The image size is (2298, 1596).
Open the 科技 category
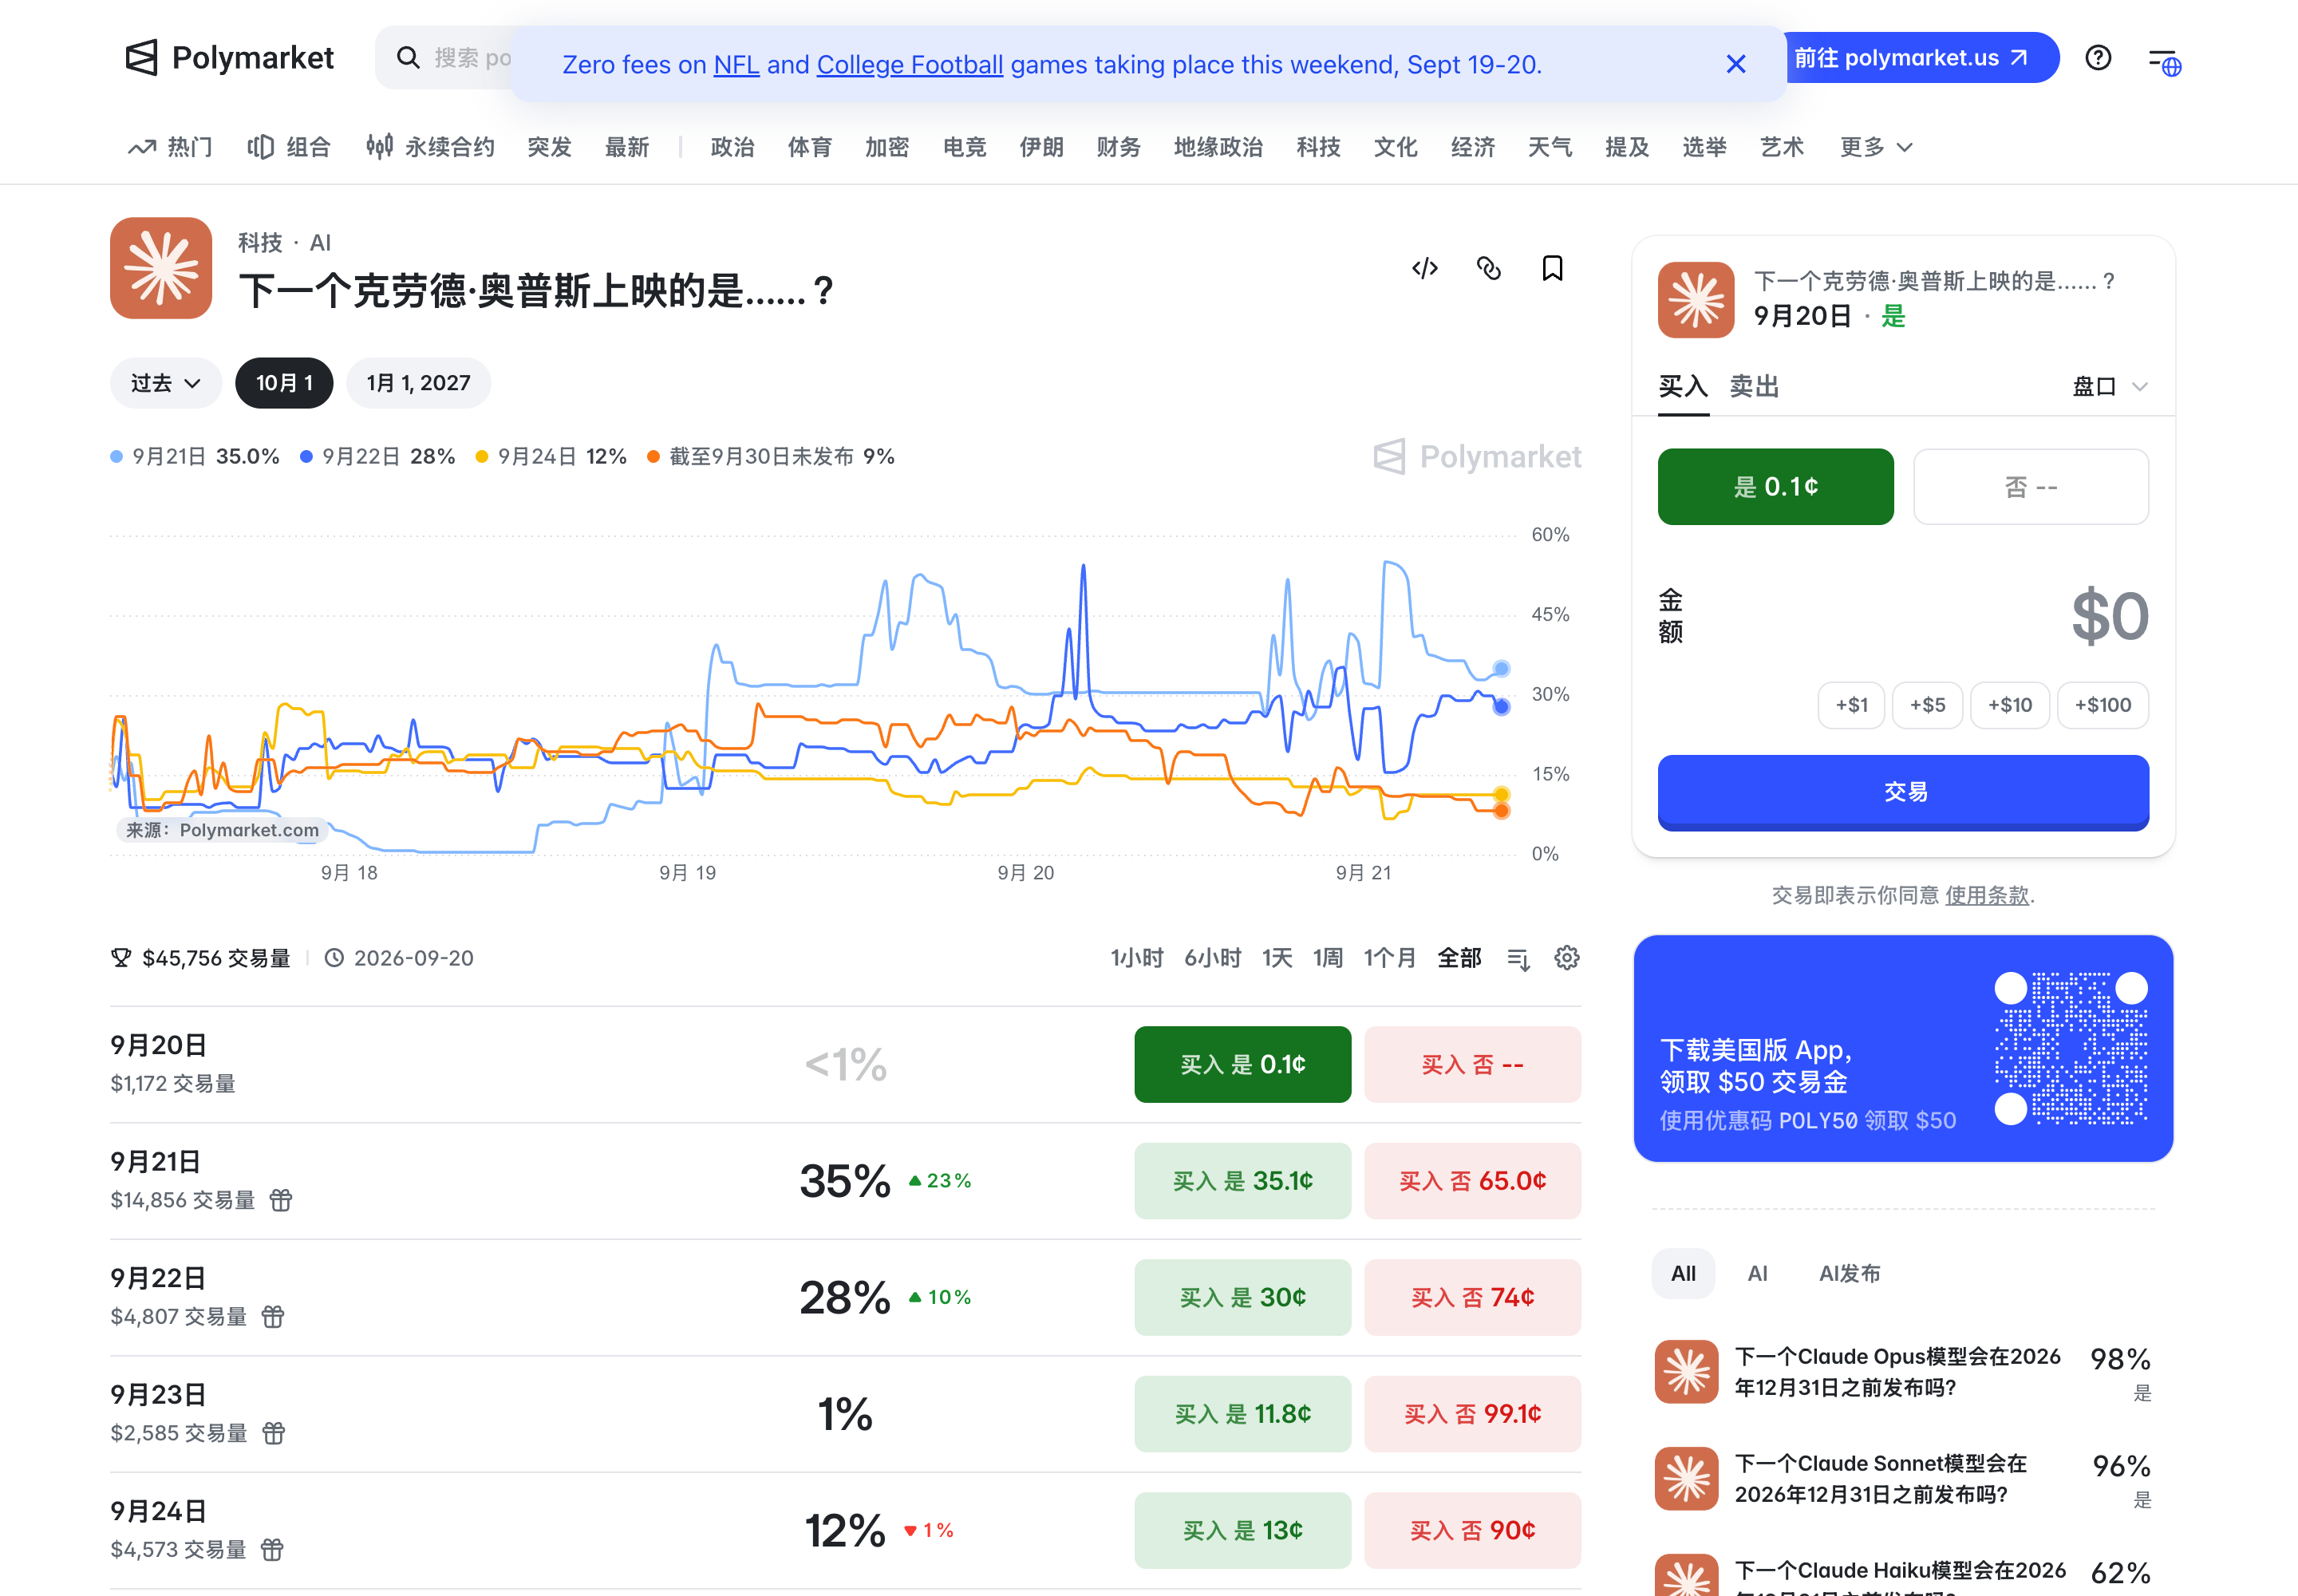point(1318,147)
